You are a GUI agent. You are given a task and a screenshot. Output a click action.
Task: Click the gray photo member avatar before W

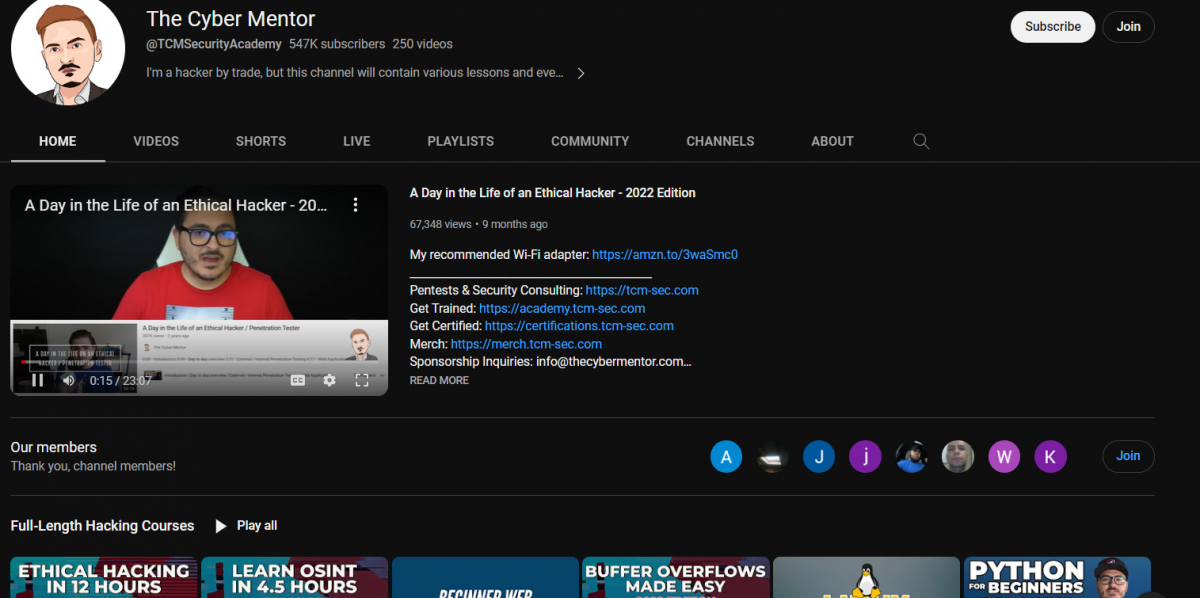(x=958, y=457)
